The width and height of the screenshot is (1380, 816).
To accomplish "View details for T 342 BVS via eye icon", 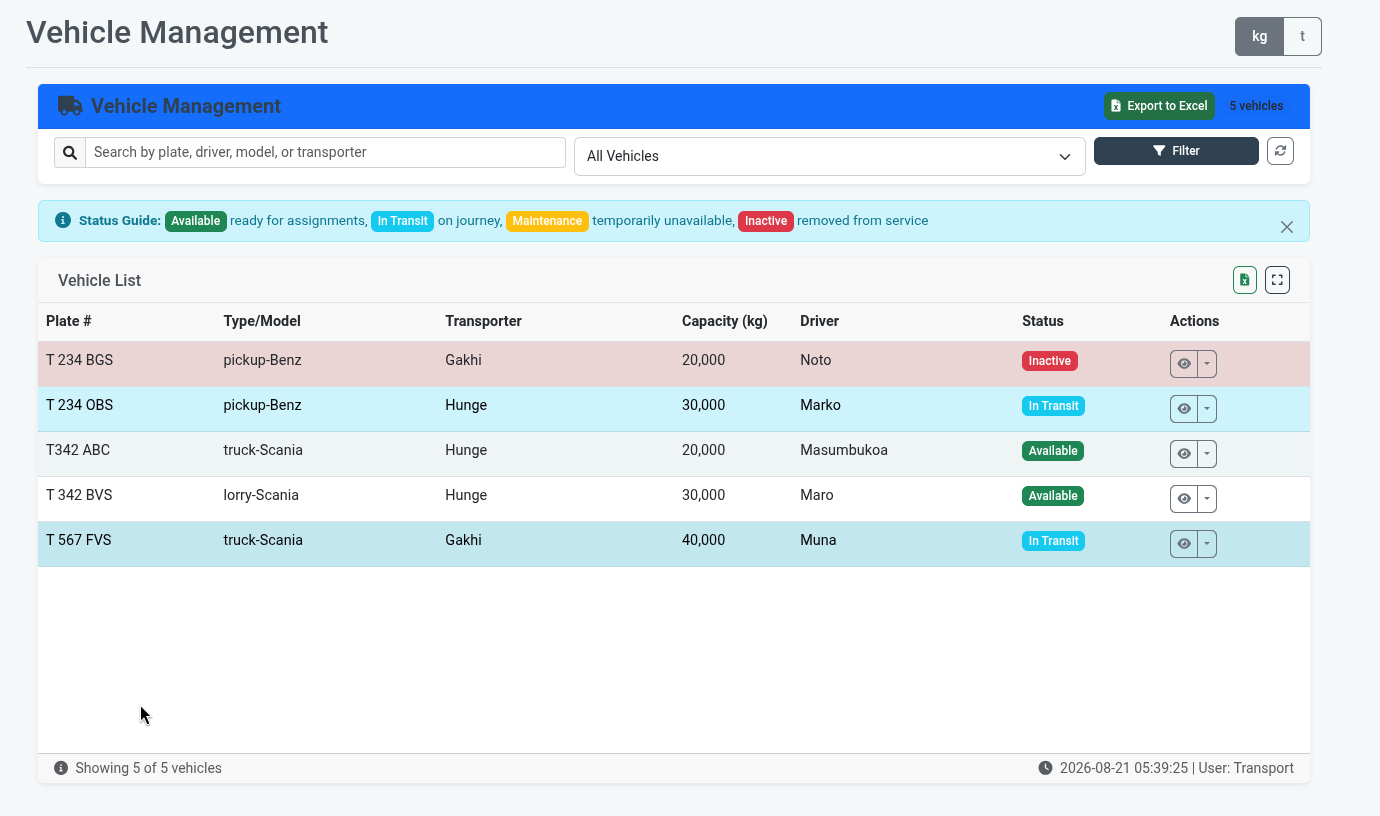I will [x=1184, y=499].
